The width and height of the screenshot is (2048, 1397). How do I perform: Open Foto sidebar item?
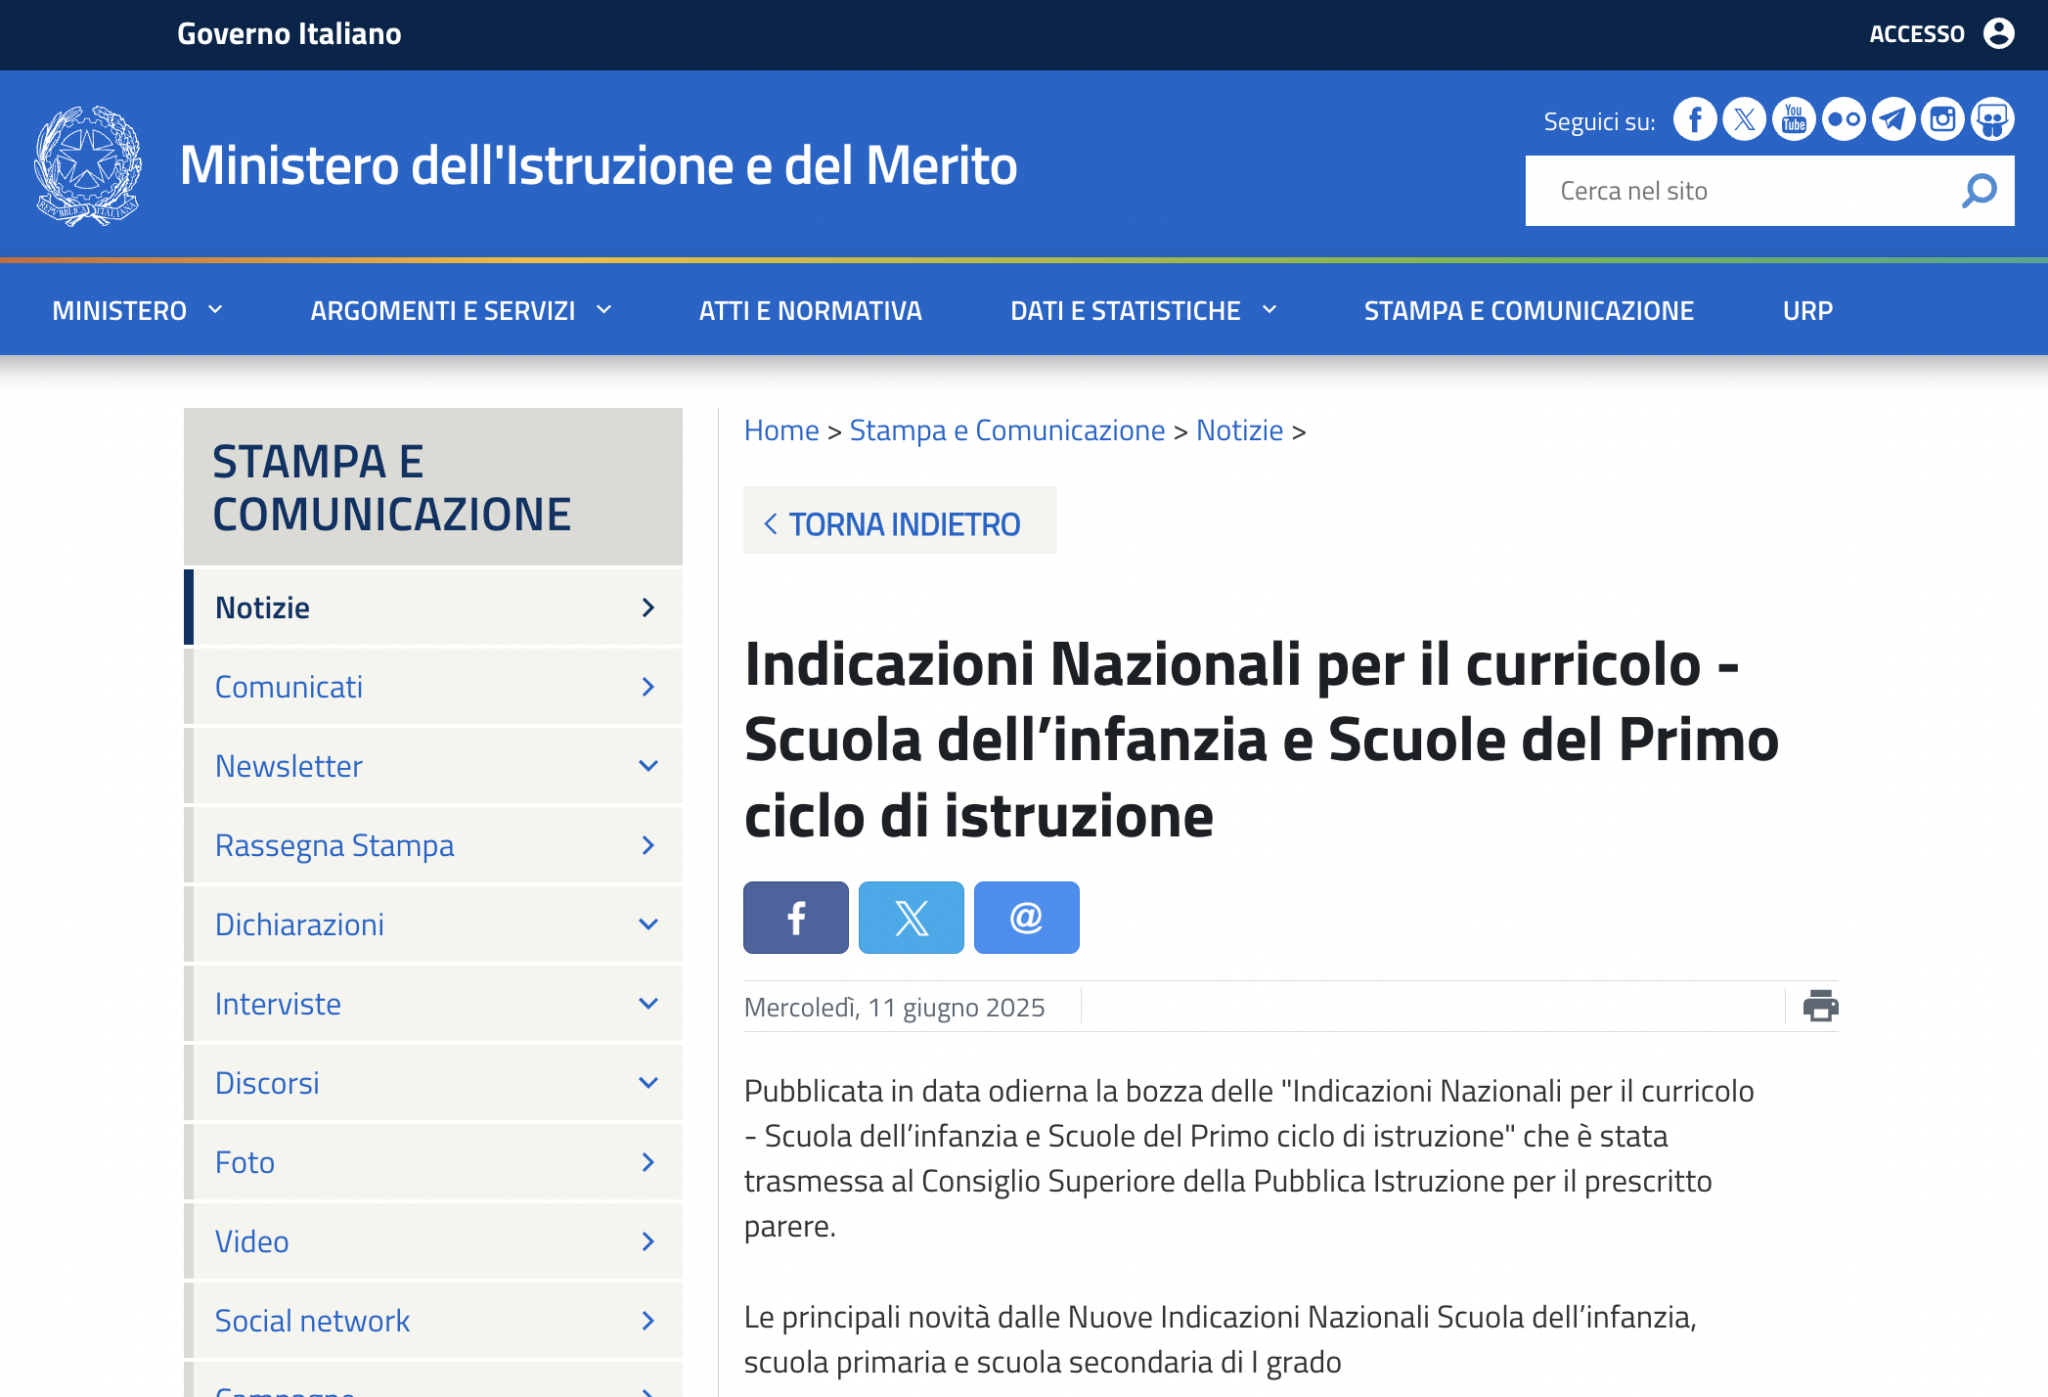[434, 1162]
